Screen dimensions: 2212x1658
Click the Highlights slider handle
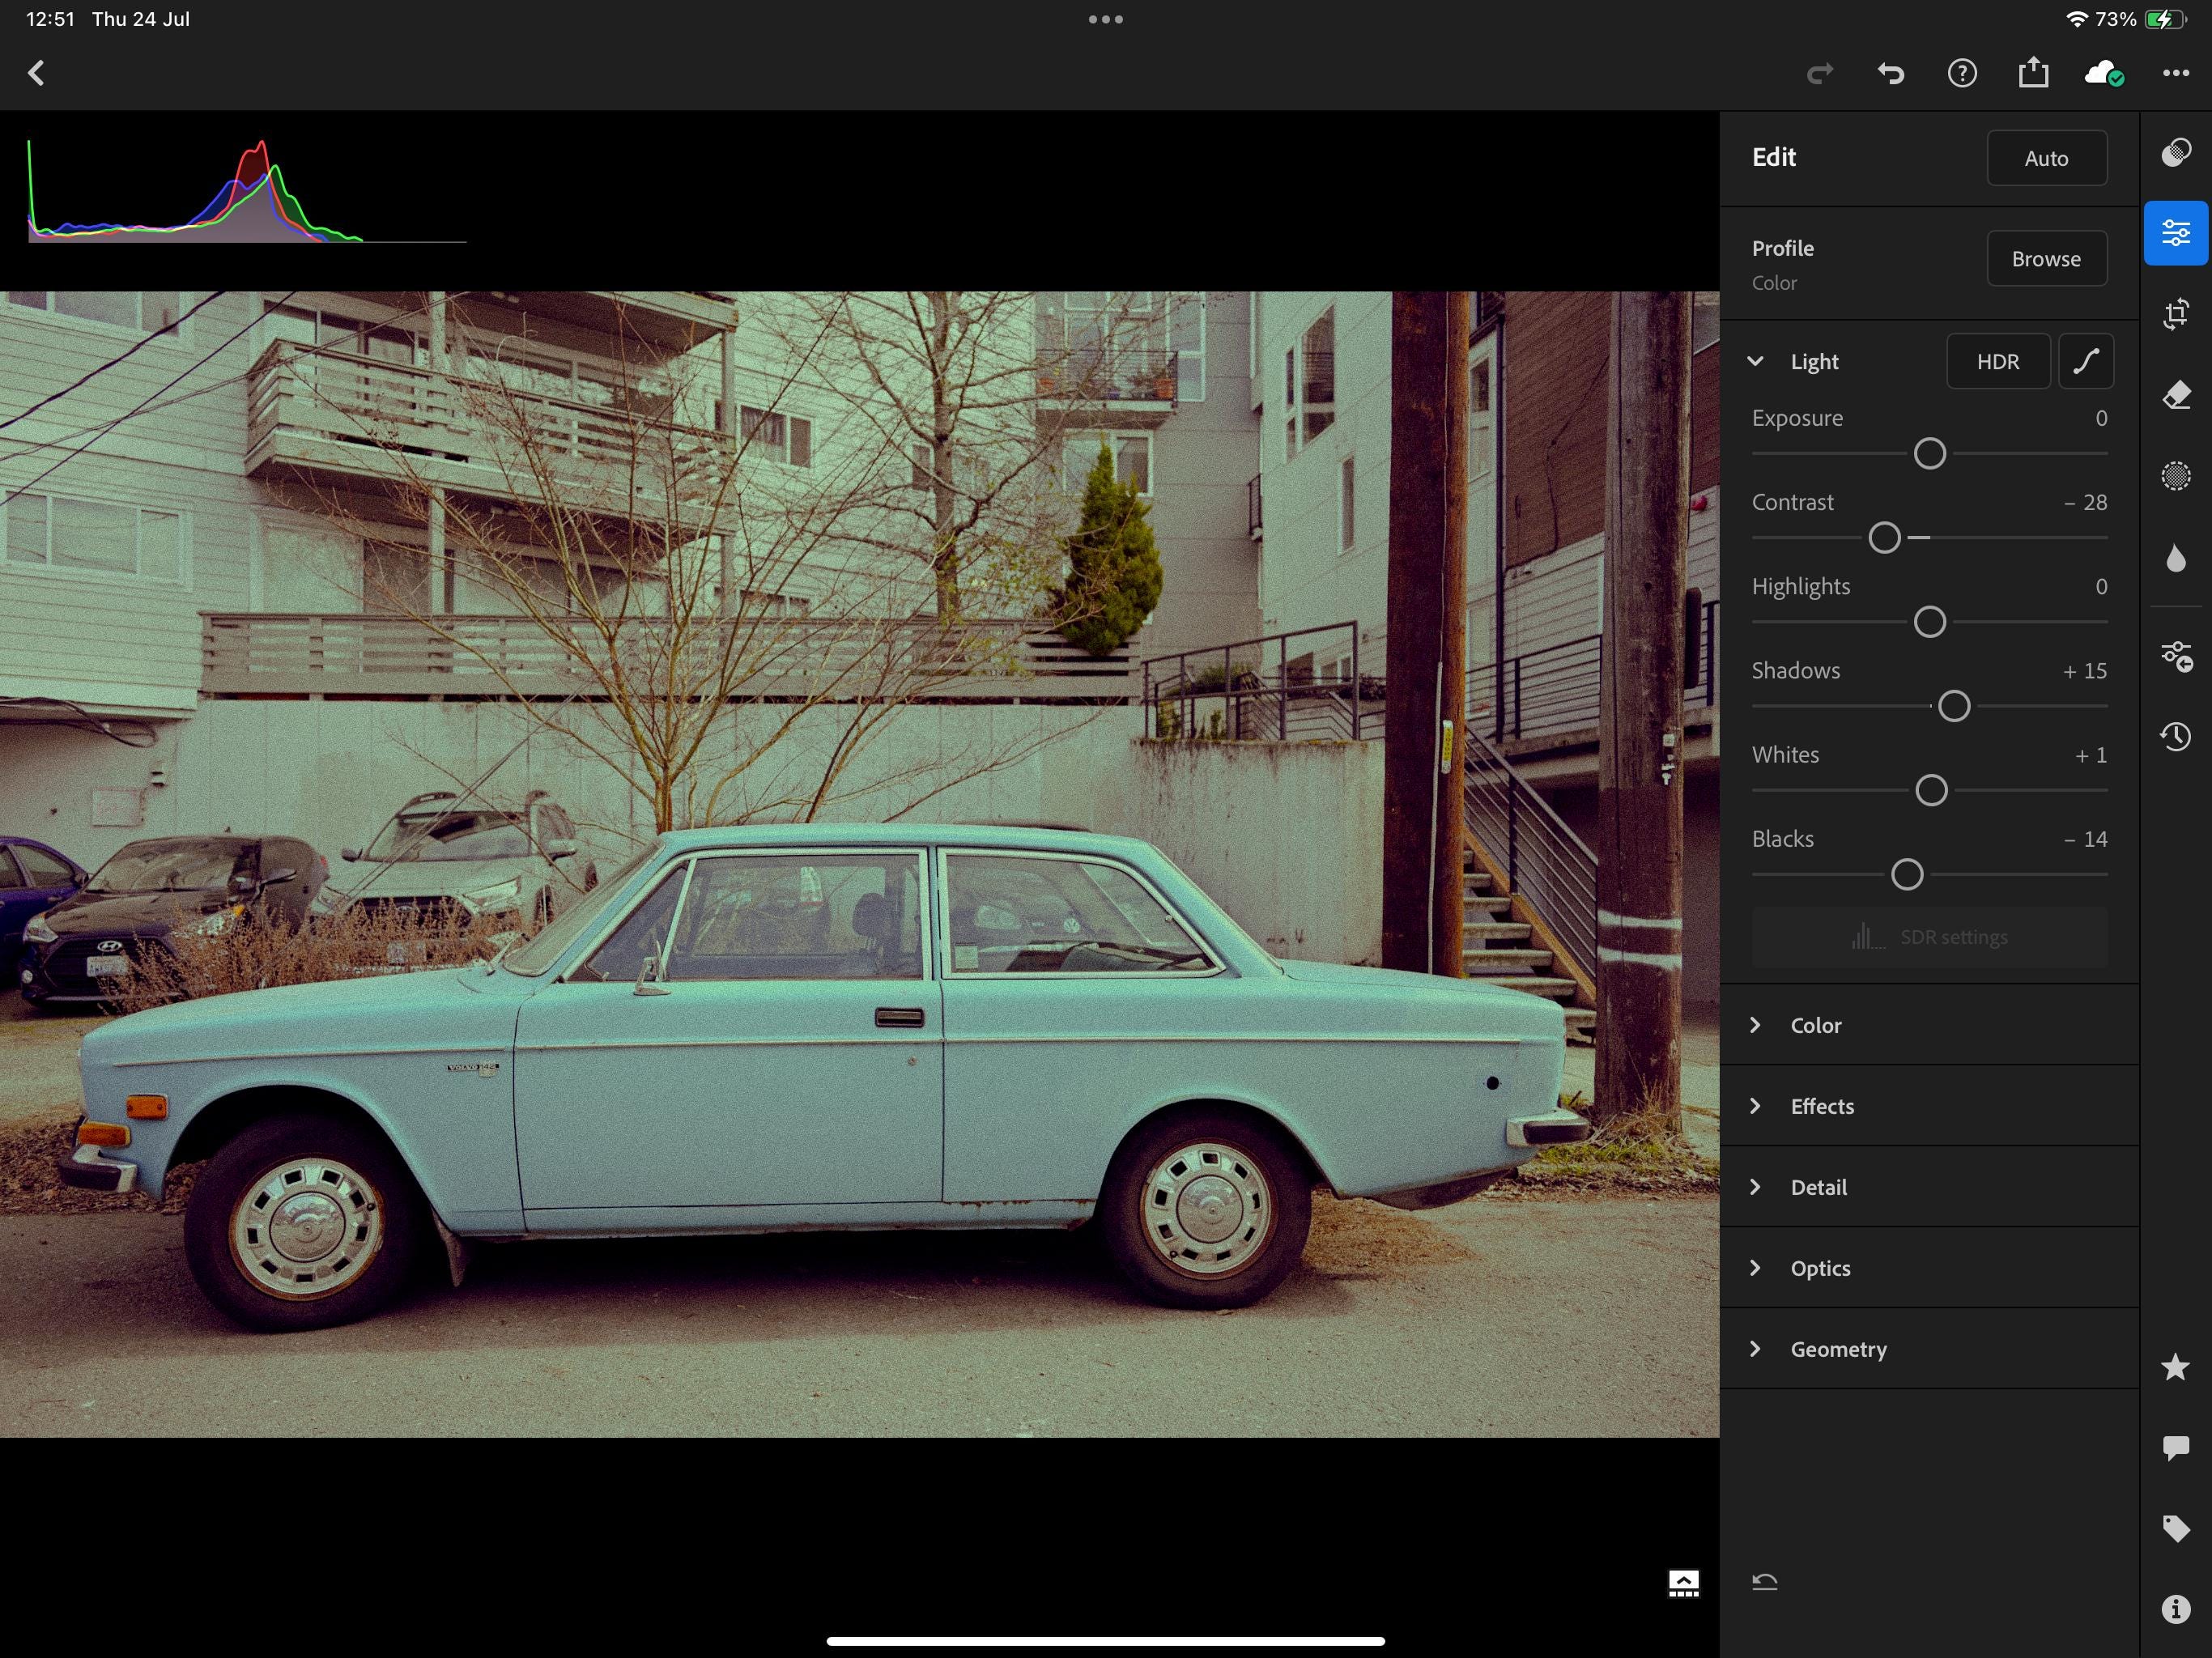1929,622
